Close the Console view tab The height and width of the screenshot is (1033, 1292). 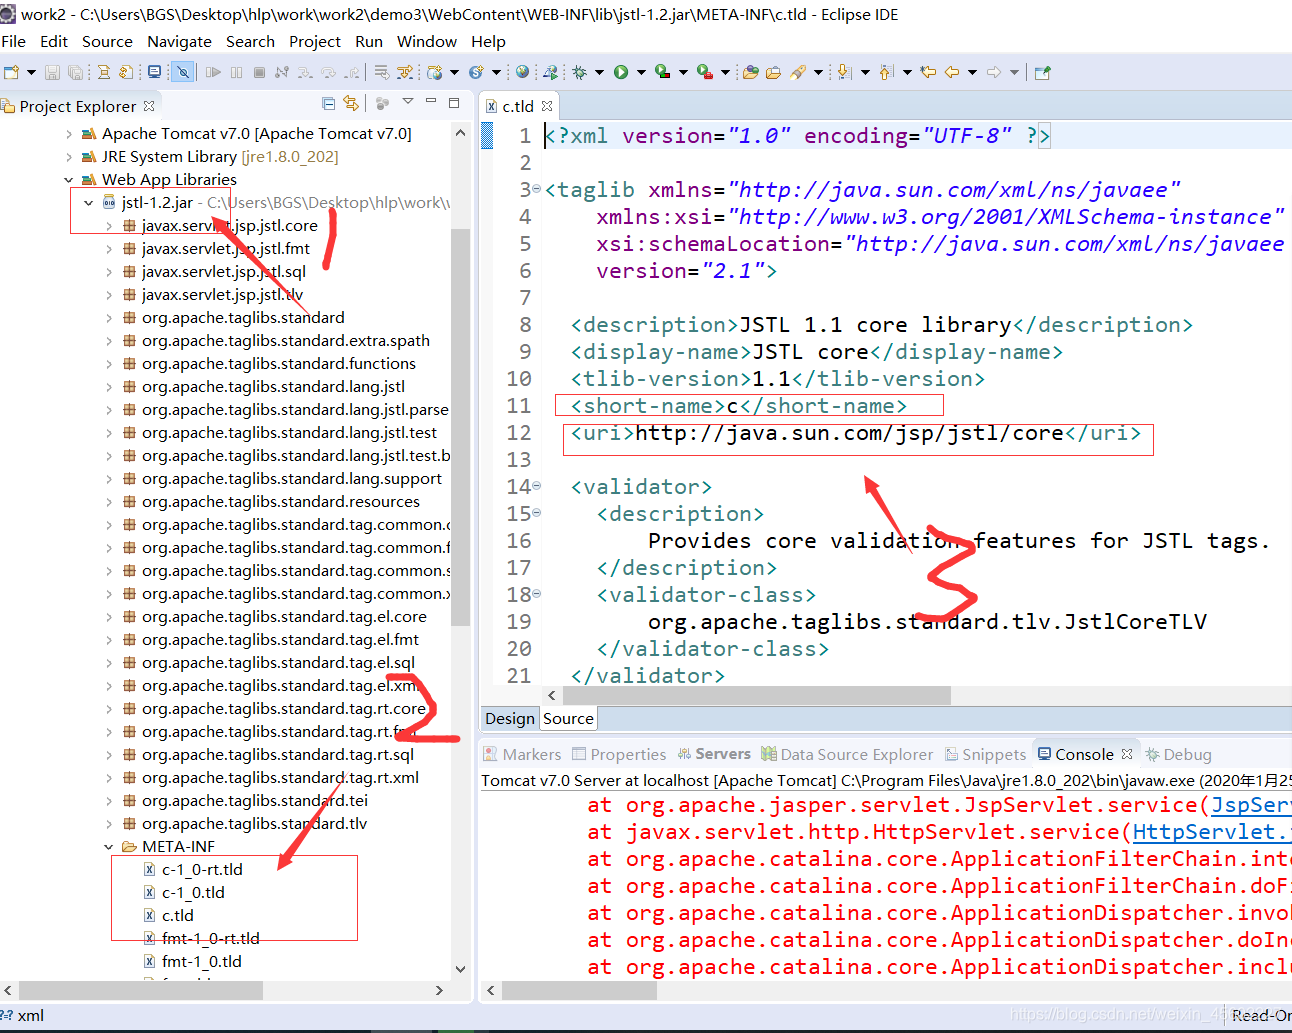click(x=1127, y=754)
